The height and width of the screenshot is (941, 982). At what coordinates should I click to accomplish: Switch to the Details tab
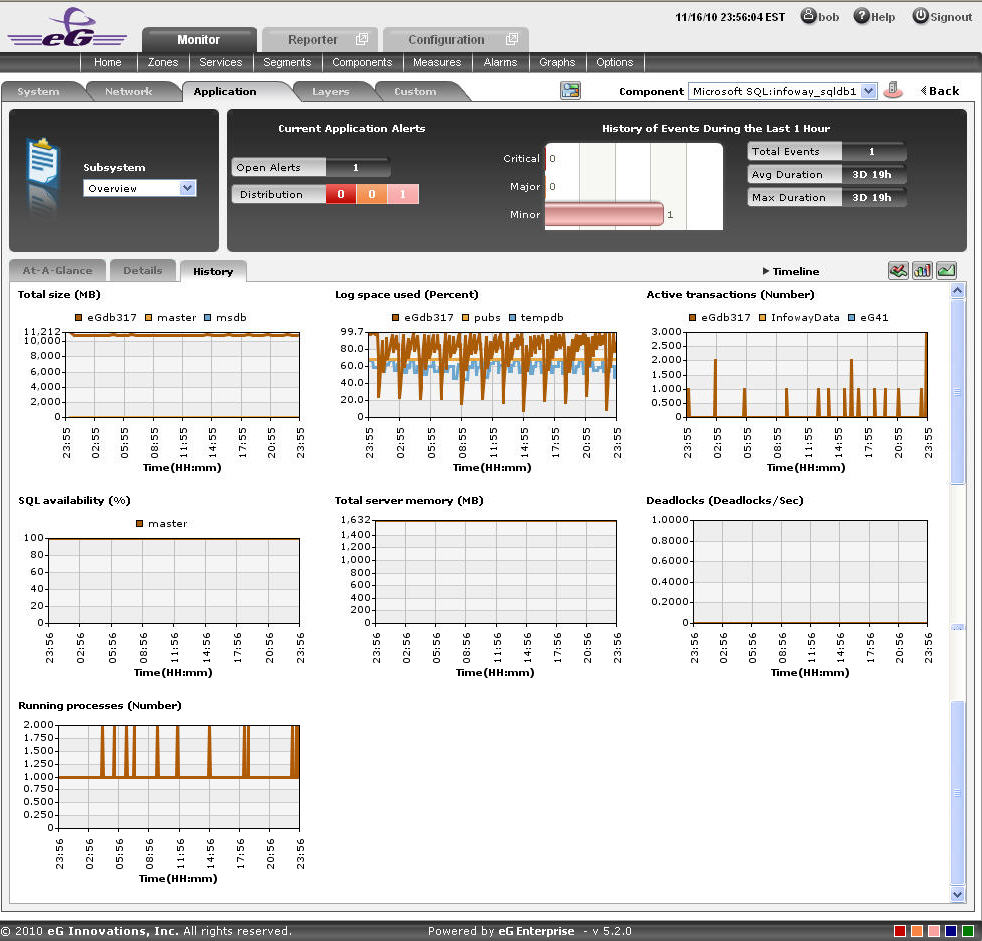point(143,270)
